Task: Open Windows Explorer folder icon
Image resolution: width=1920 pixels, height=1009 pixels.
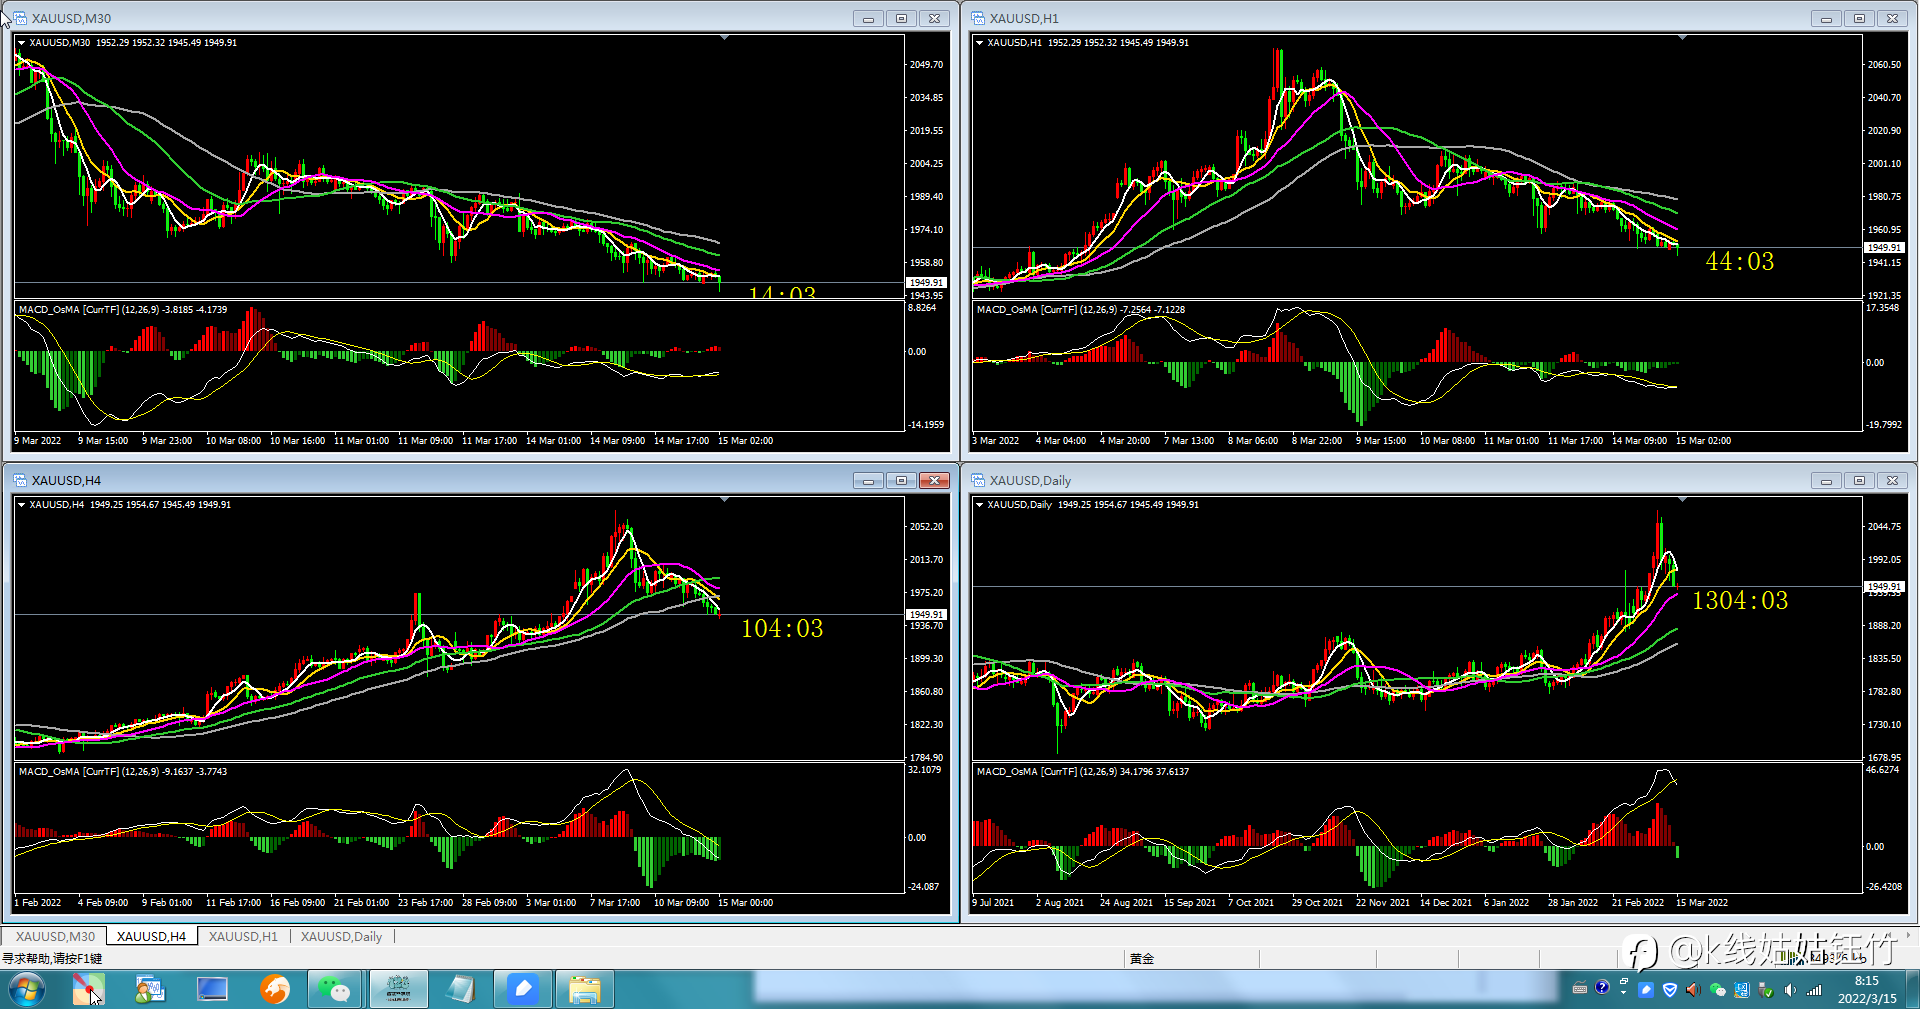Action: pos(585,989)
